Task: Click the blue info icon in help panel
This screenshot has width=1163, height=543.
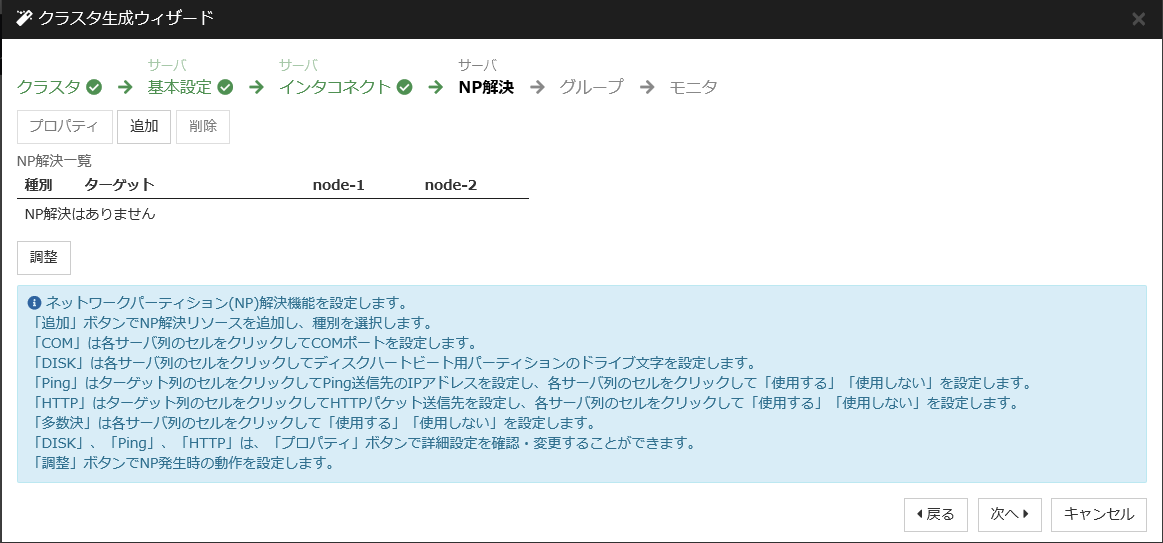Action: 34,302
